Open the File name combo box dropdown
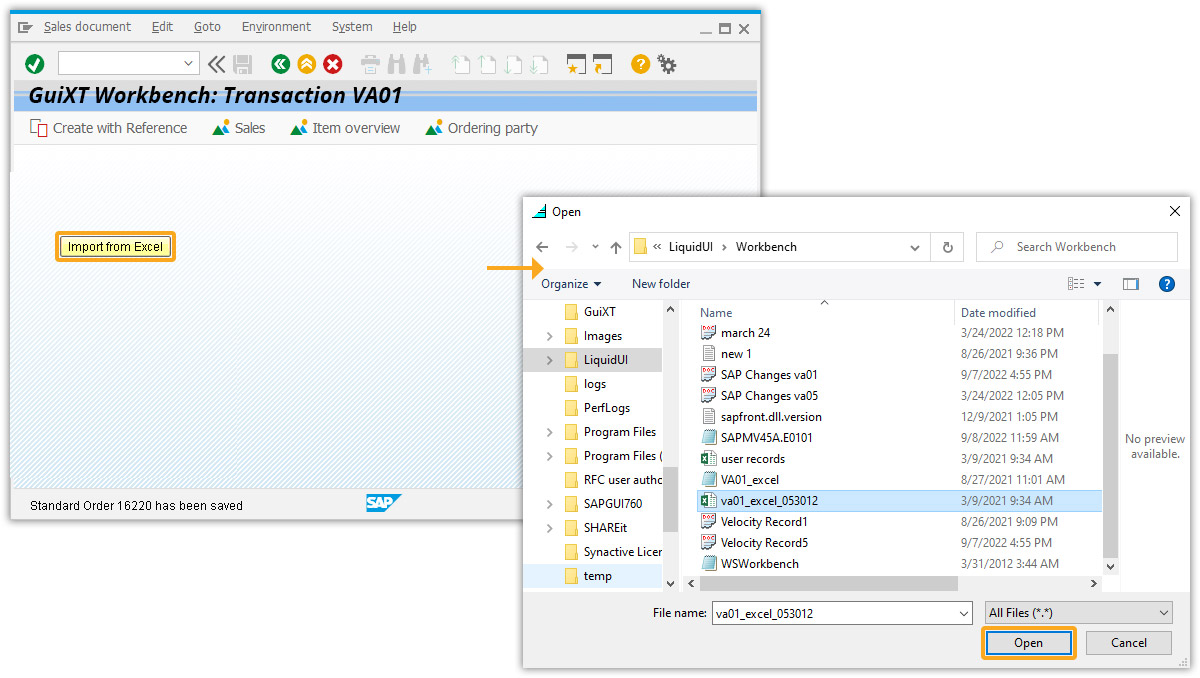Image resolution: width=1200 pixels, height=678 pixels. pos(964,614)
